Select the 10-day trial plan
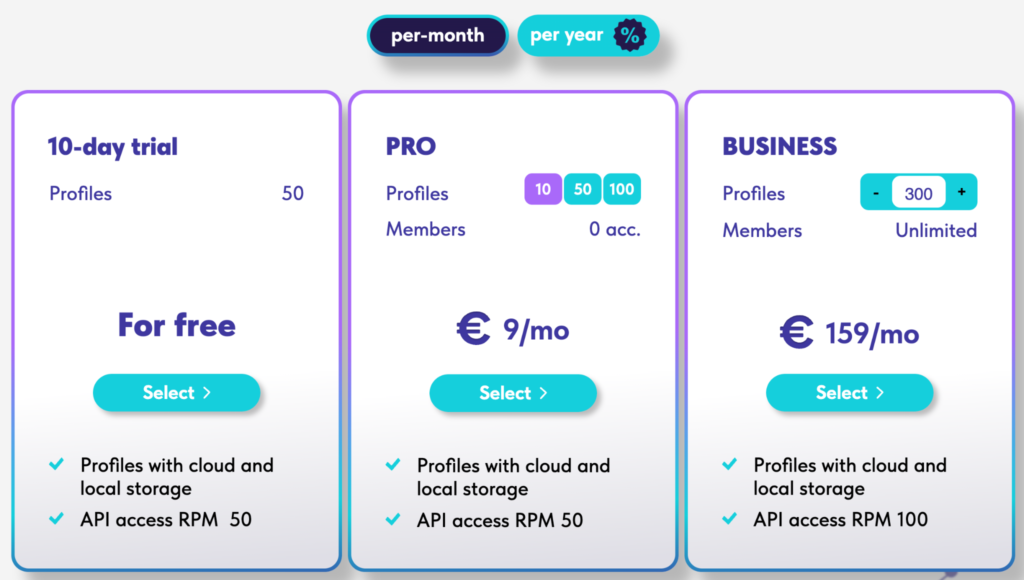 pyautogui.click(x=176, y=393)
